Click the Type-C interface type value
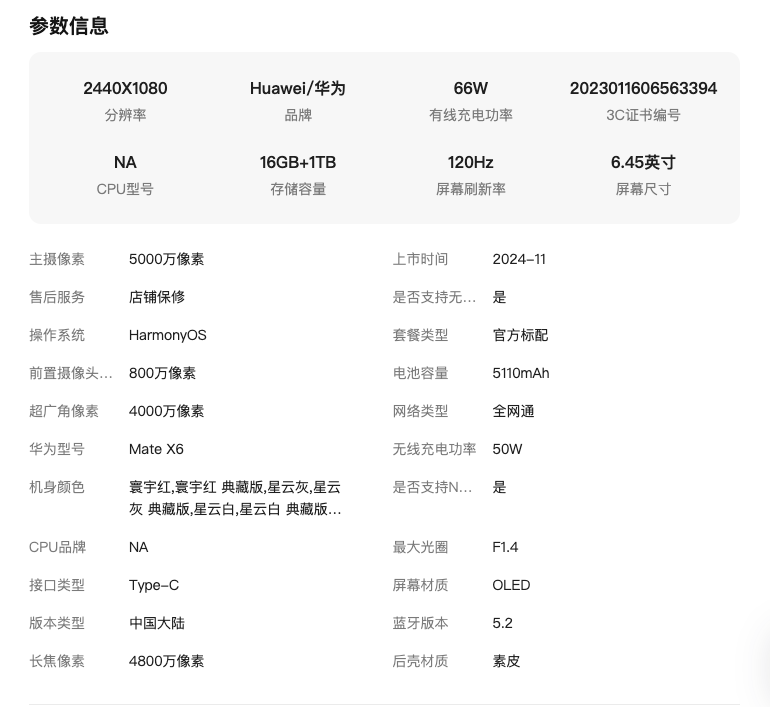 154,585
